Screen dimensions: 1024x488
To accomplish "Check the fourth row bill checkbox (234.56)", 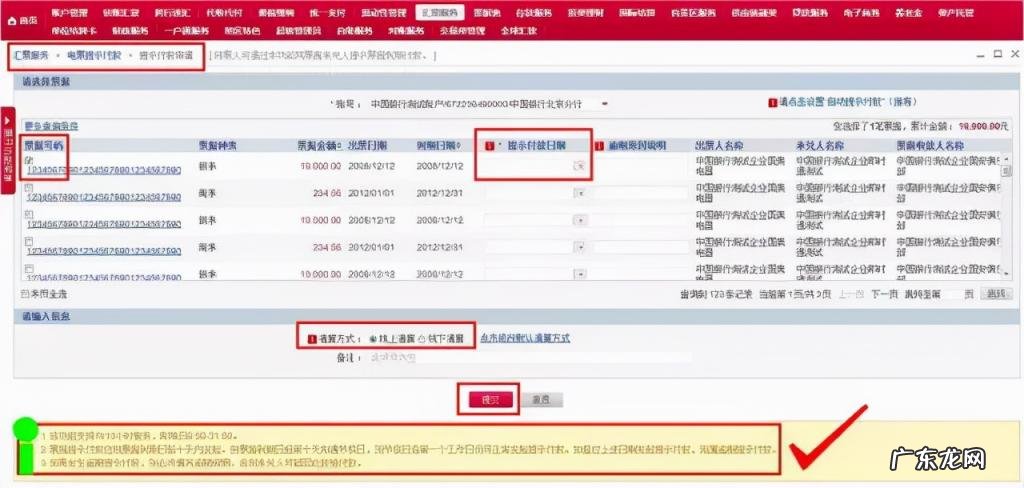I will [28, 242].
